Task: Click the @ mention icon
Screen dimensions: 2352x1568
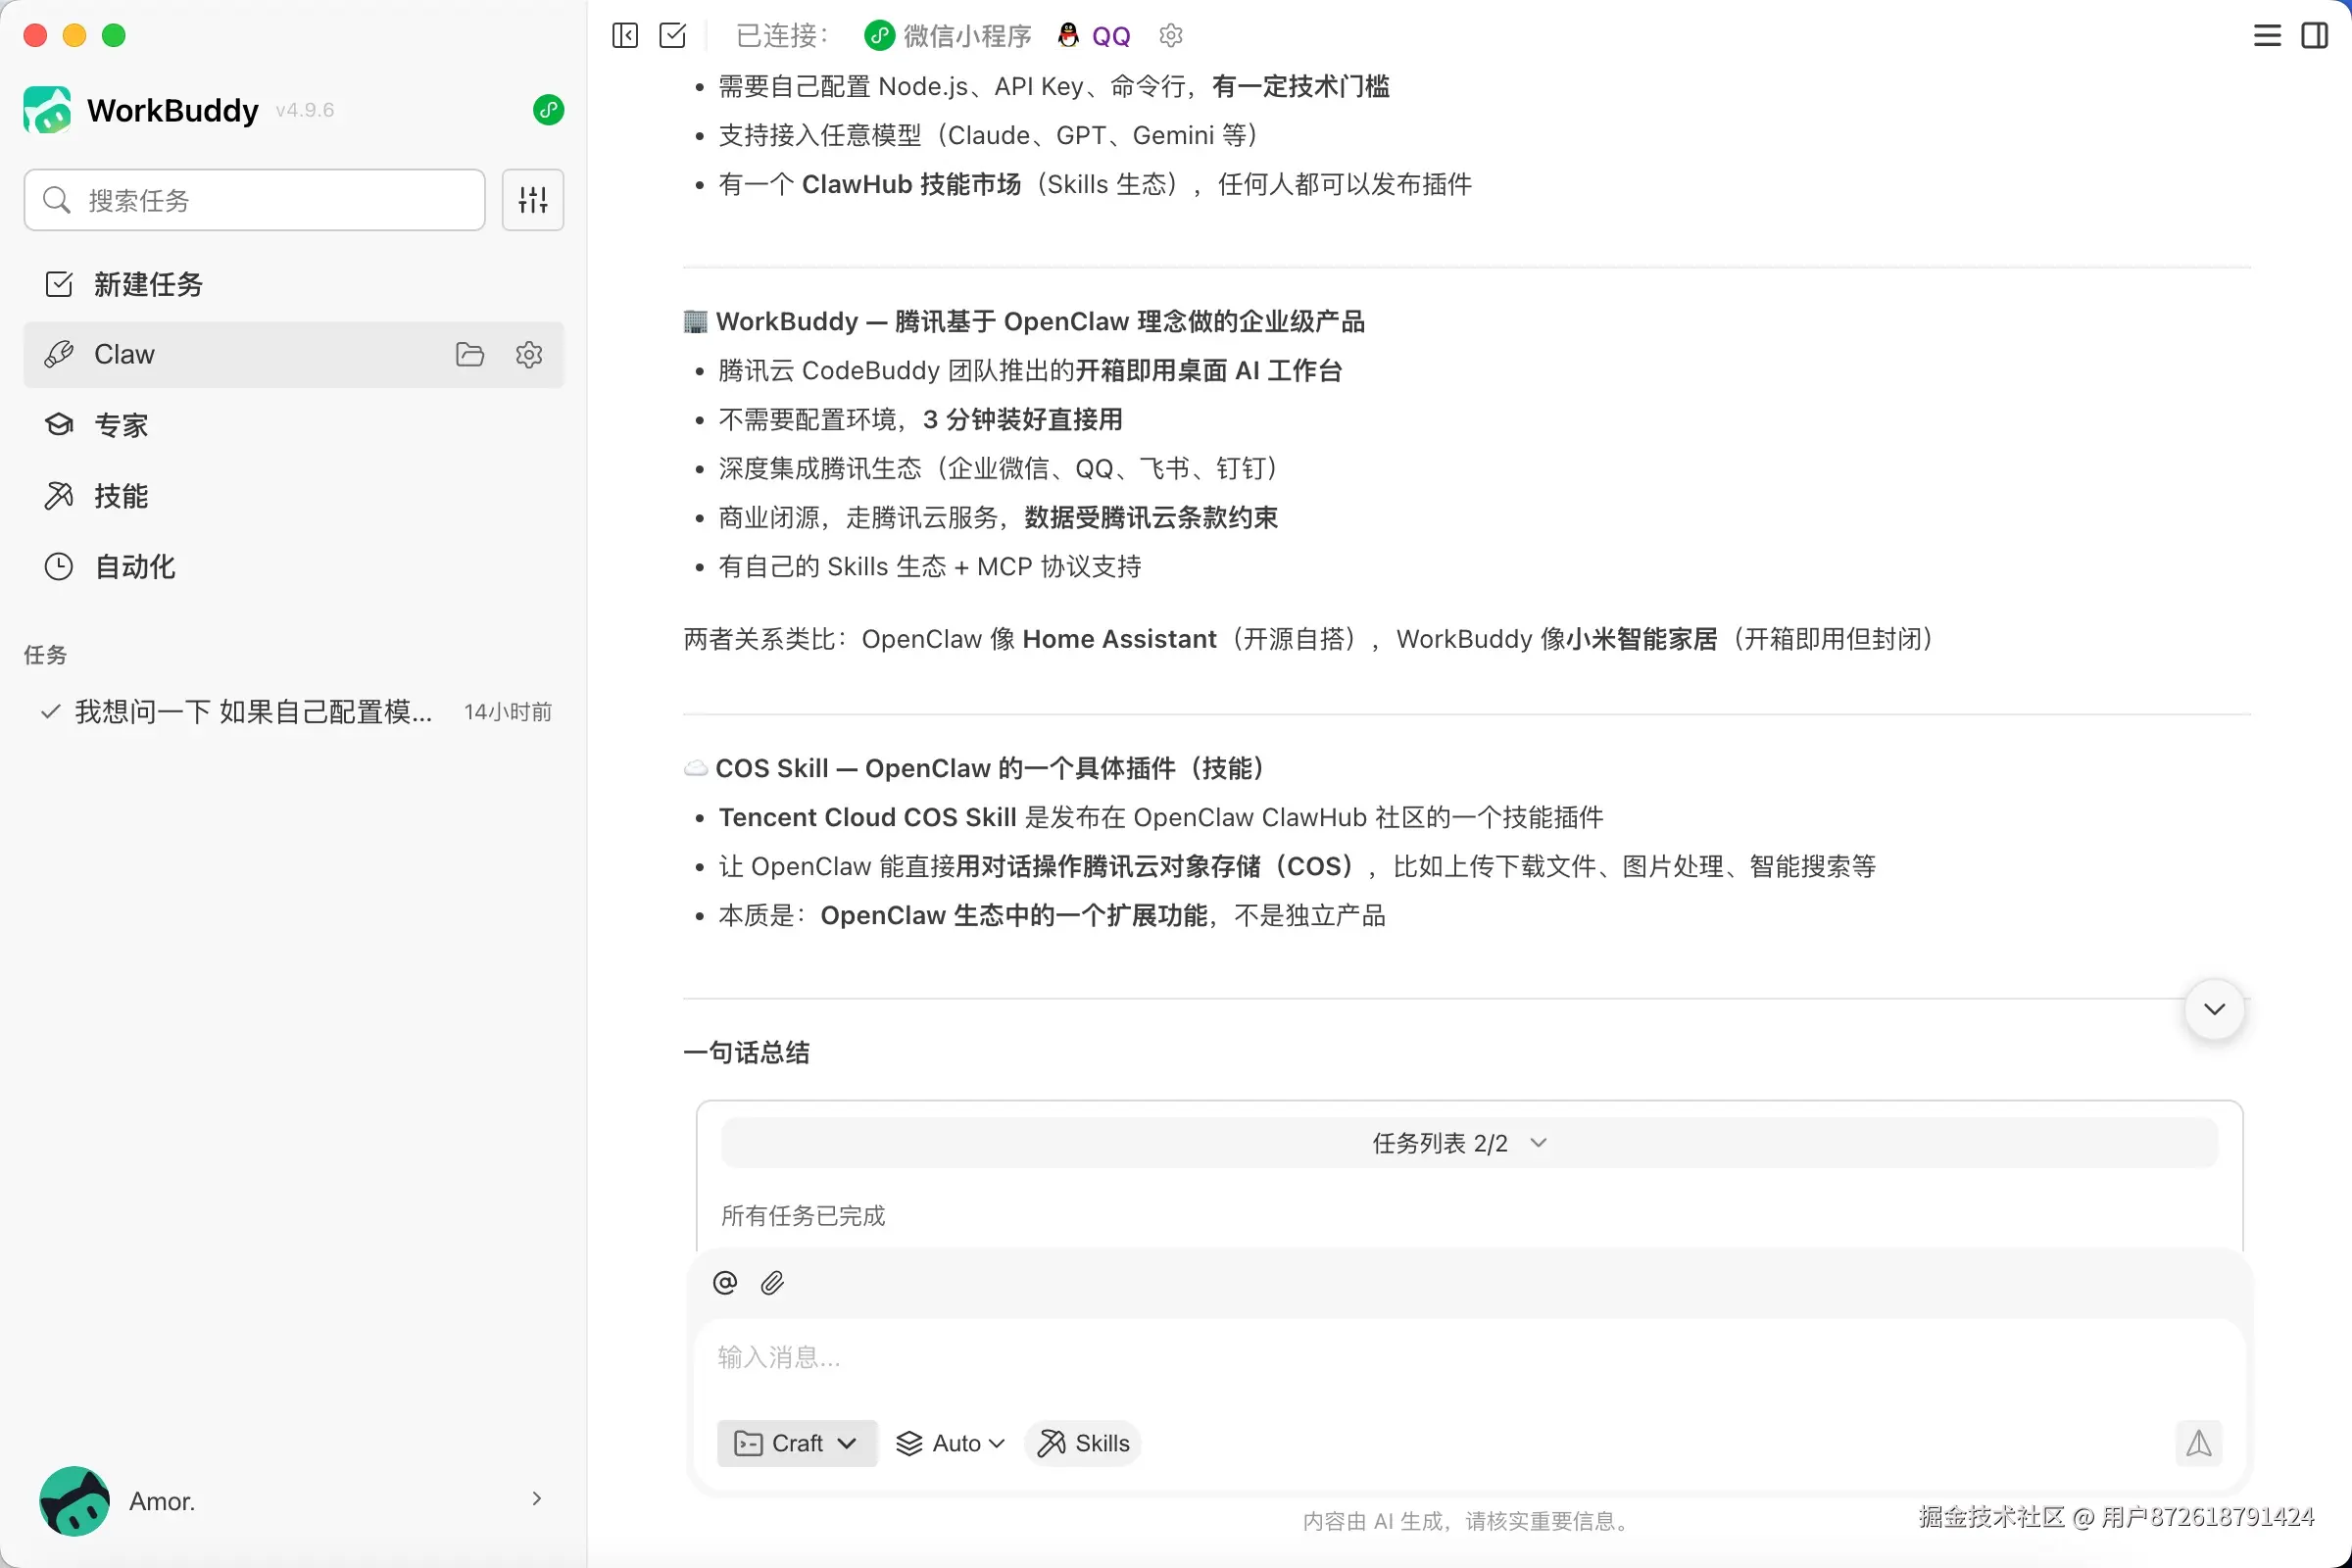Action: pyautogui.click(x=725, y=1282)
